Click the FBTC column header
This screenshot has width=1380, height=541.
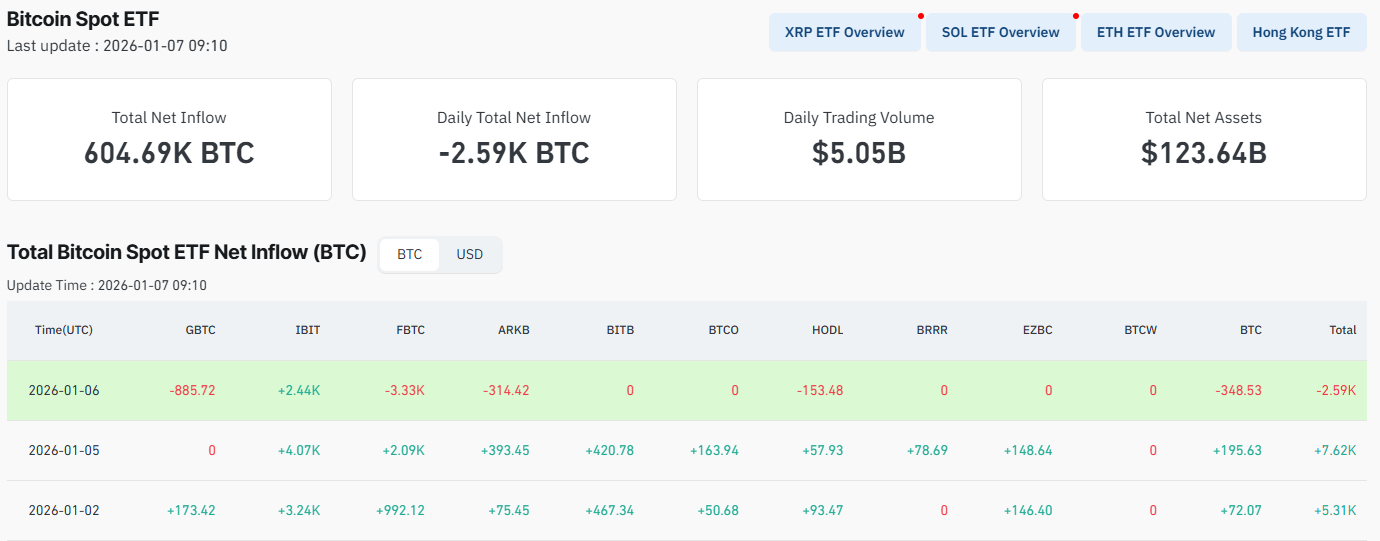pyautogui.click(x=411, y=330)
